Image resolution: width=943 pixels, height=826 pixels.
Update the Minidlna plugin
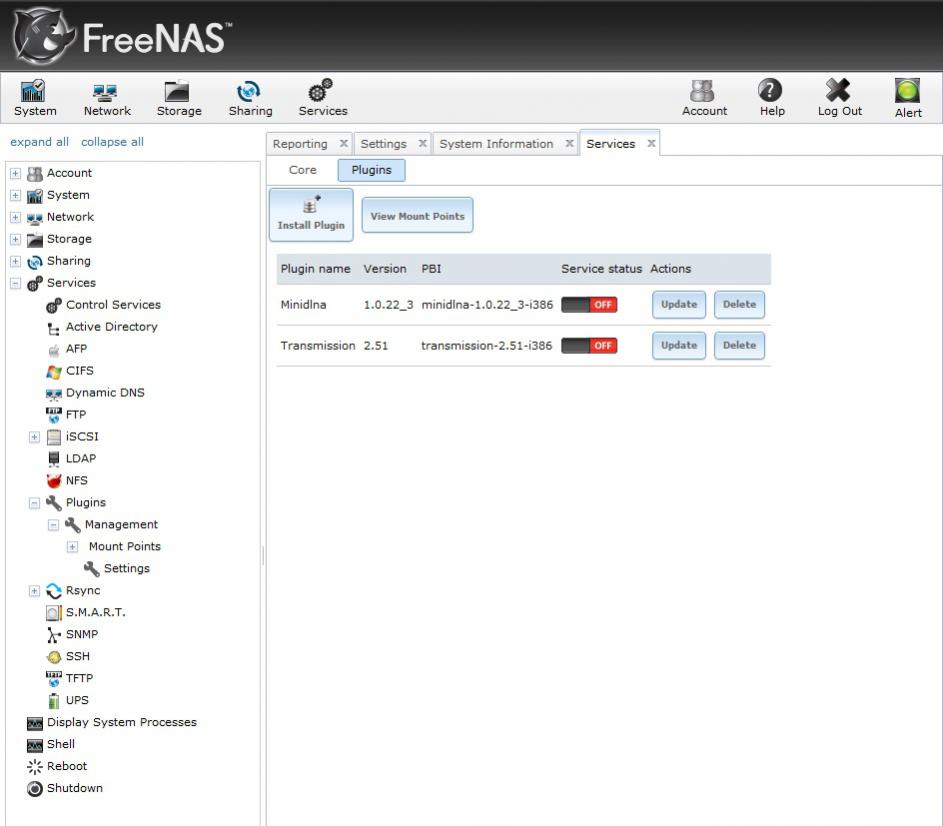(679, 304)
